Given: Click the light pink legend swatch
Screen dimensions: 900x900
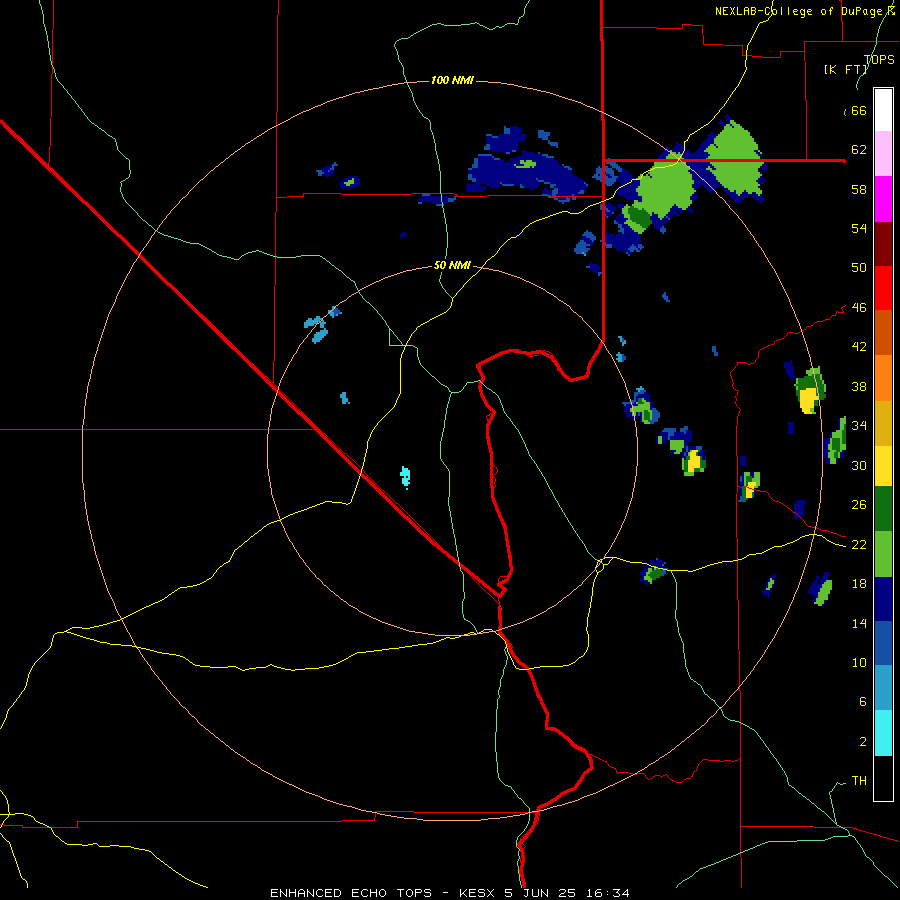Looking at the screenshot, I should 883,153.
